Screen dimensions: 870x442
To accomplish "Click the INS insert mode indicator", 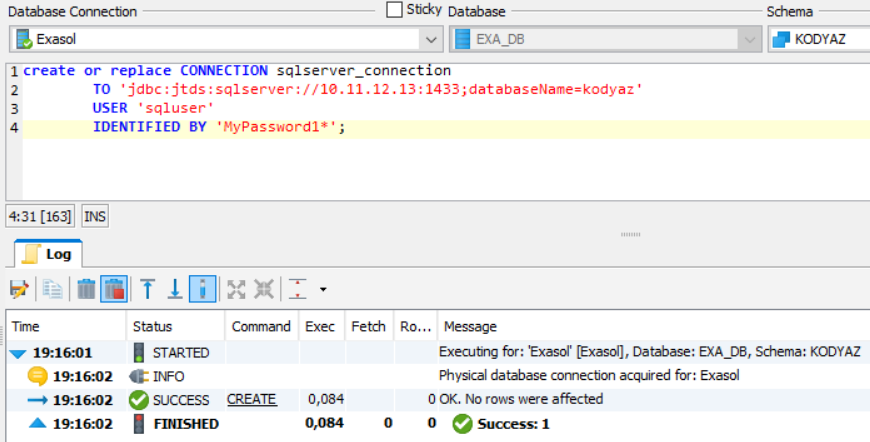I will coord(95,216).
